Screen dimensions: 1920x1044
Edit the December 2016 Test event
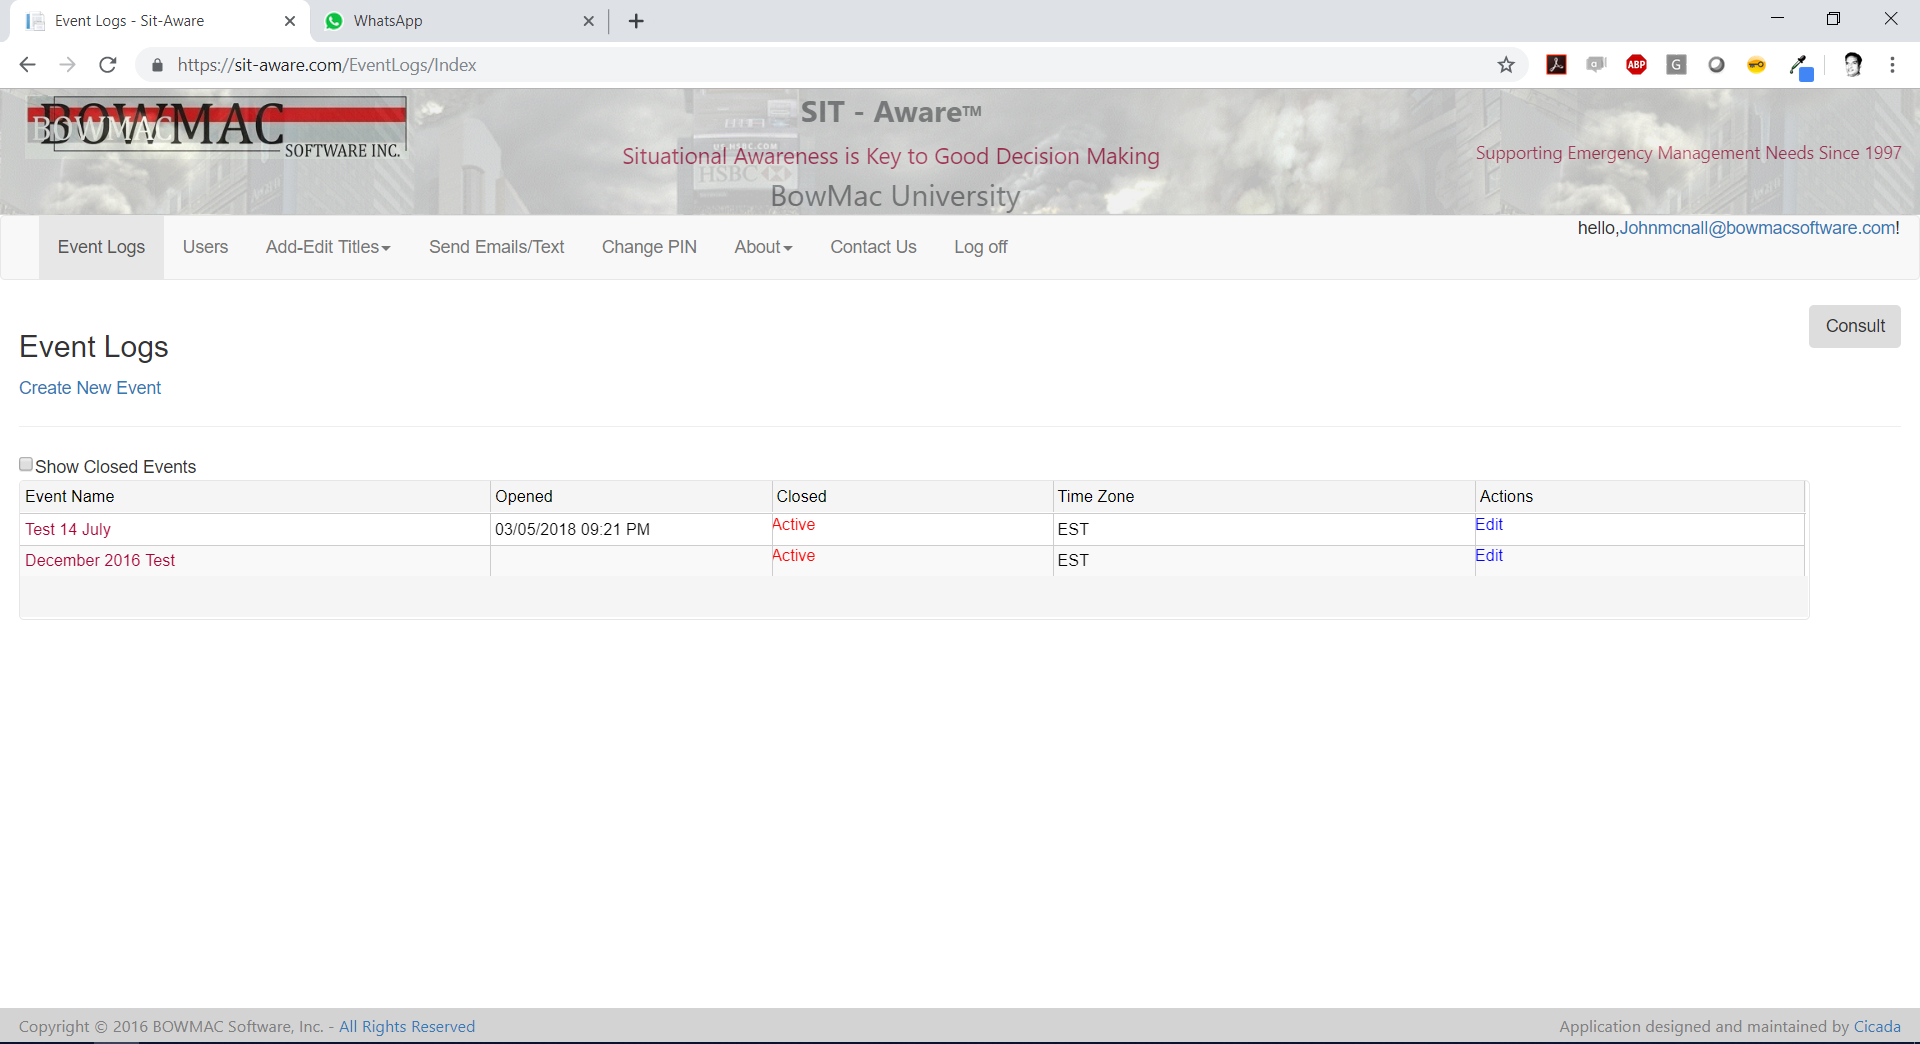coord(1488,555)
